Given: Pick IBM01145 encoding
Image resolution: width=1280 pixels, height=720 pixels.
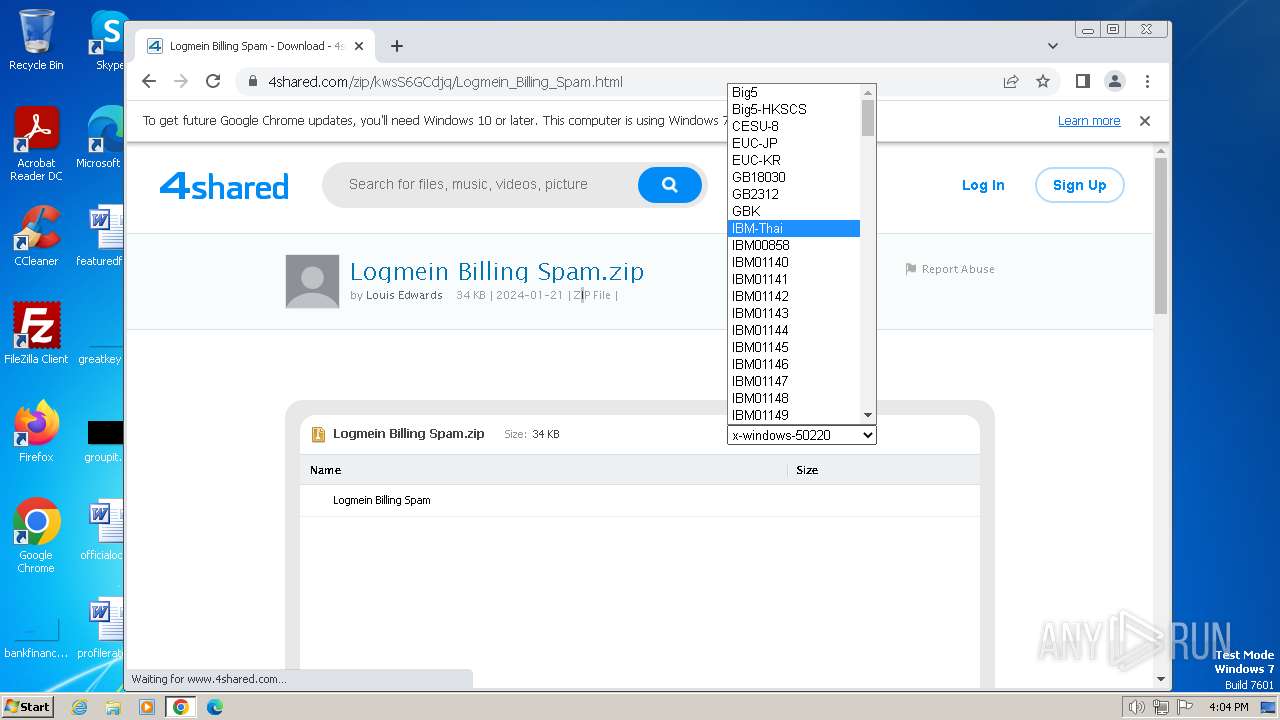Looking at the screenshot, I should [794, 347].
